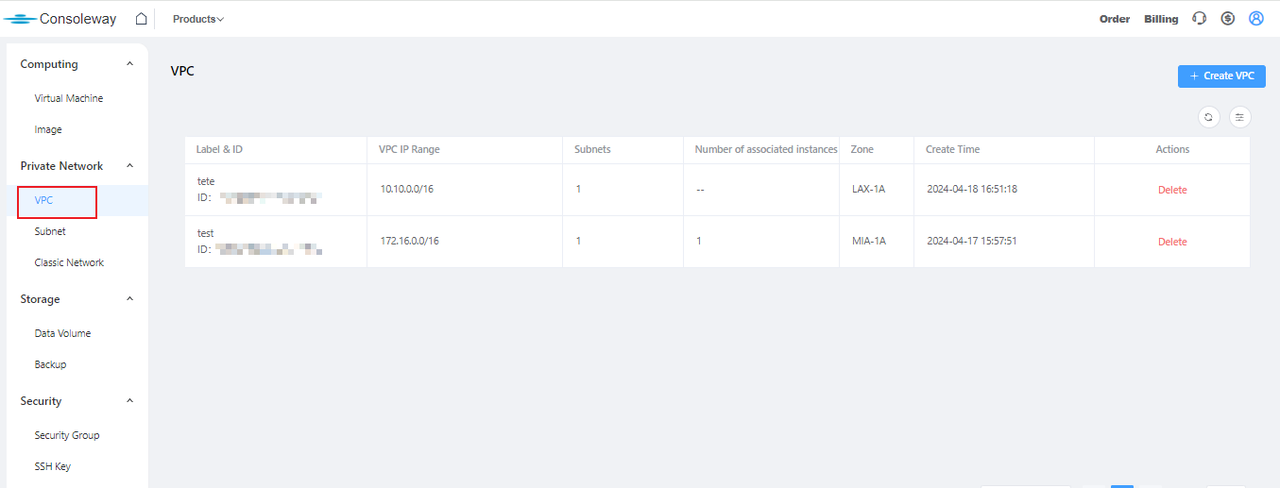This screenshot has width=1280, height=488.
Task: Open the customer support headset icon
Action: tap(1200, 19)
